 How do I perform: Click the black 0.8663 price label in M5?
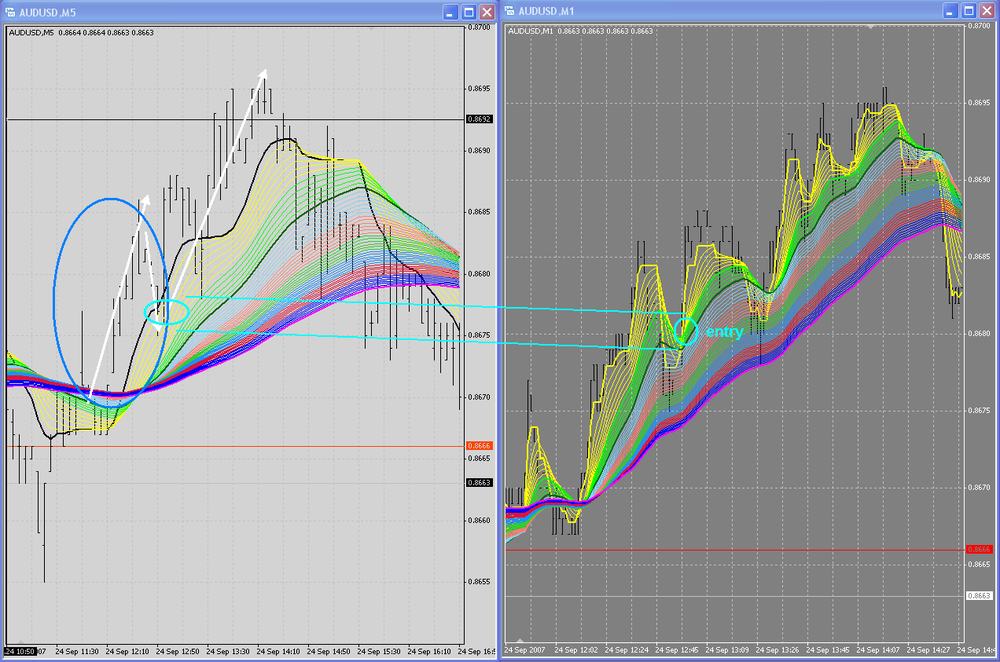point(480,483)
